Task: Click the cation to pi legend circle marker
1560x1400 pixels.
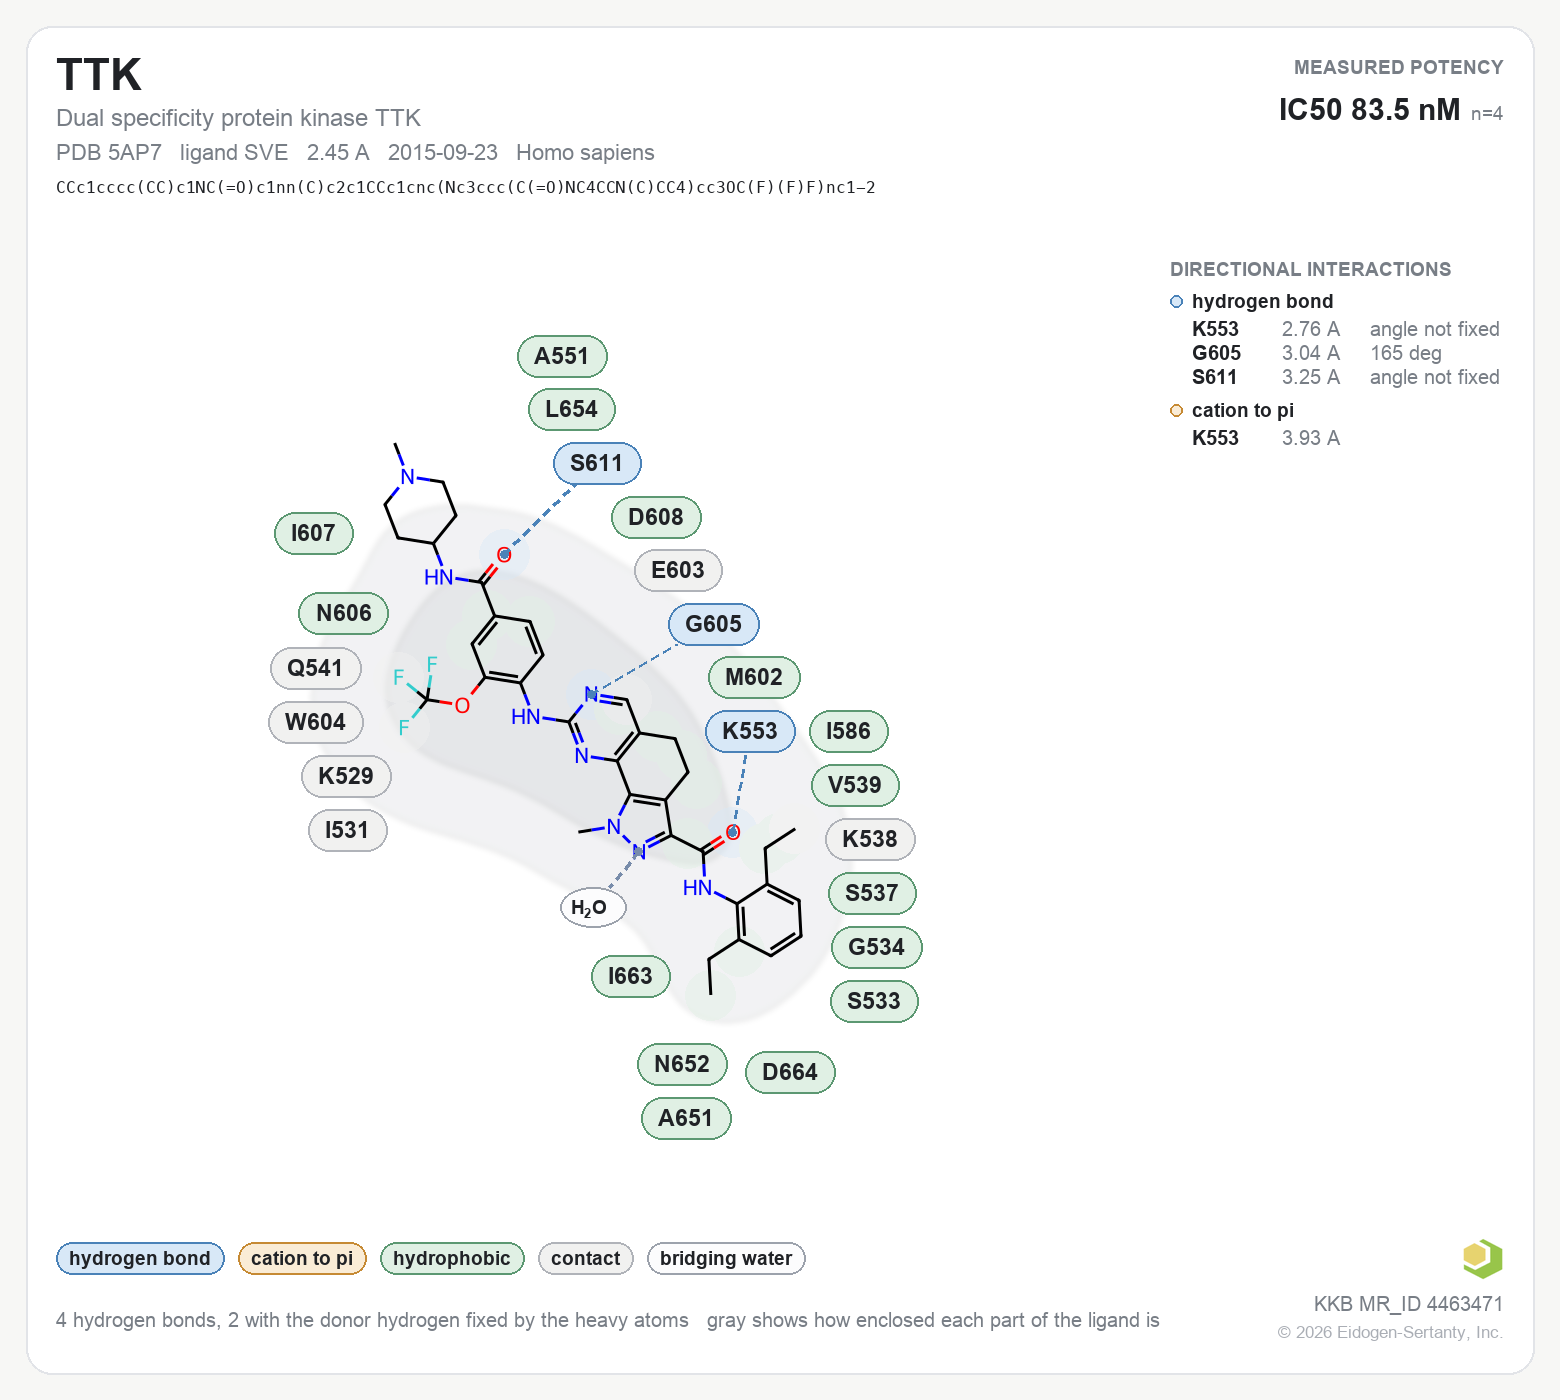Action: pyautogui.click(x=1176, y=411)
